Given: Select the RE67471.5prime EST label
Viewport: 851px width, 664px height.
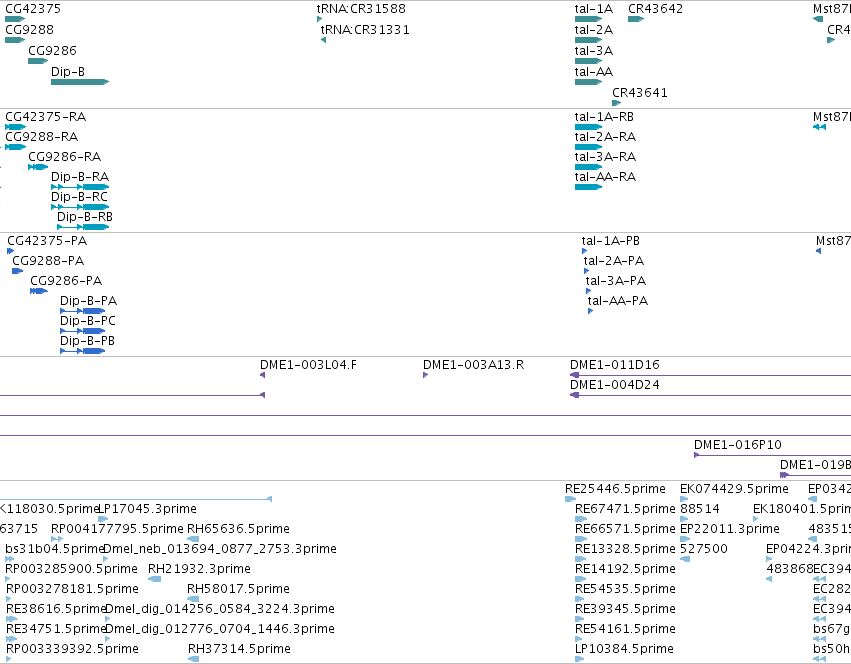Looking at the screenshot, I should (x=625, y=509).
